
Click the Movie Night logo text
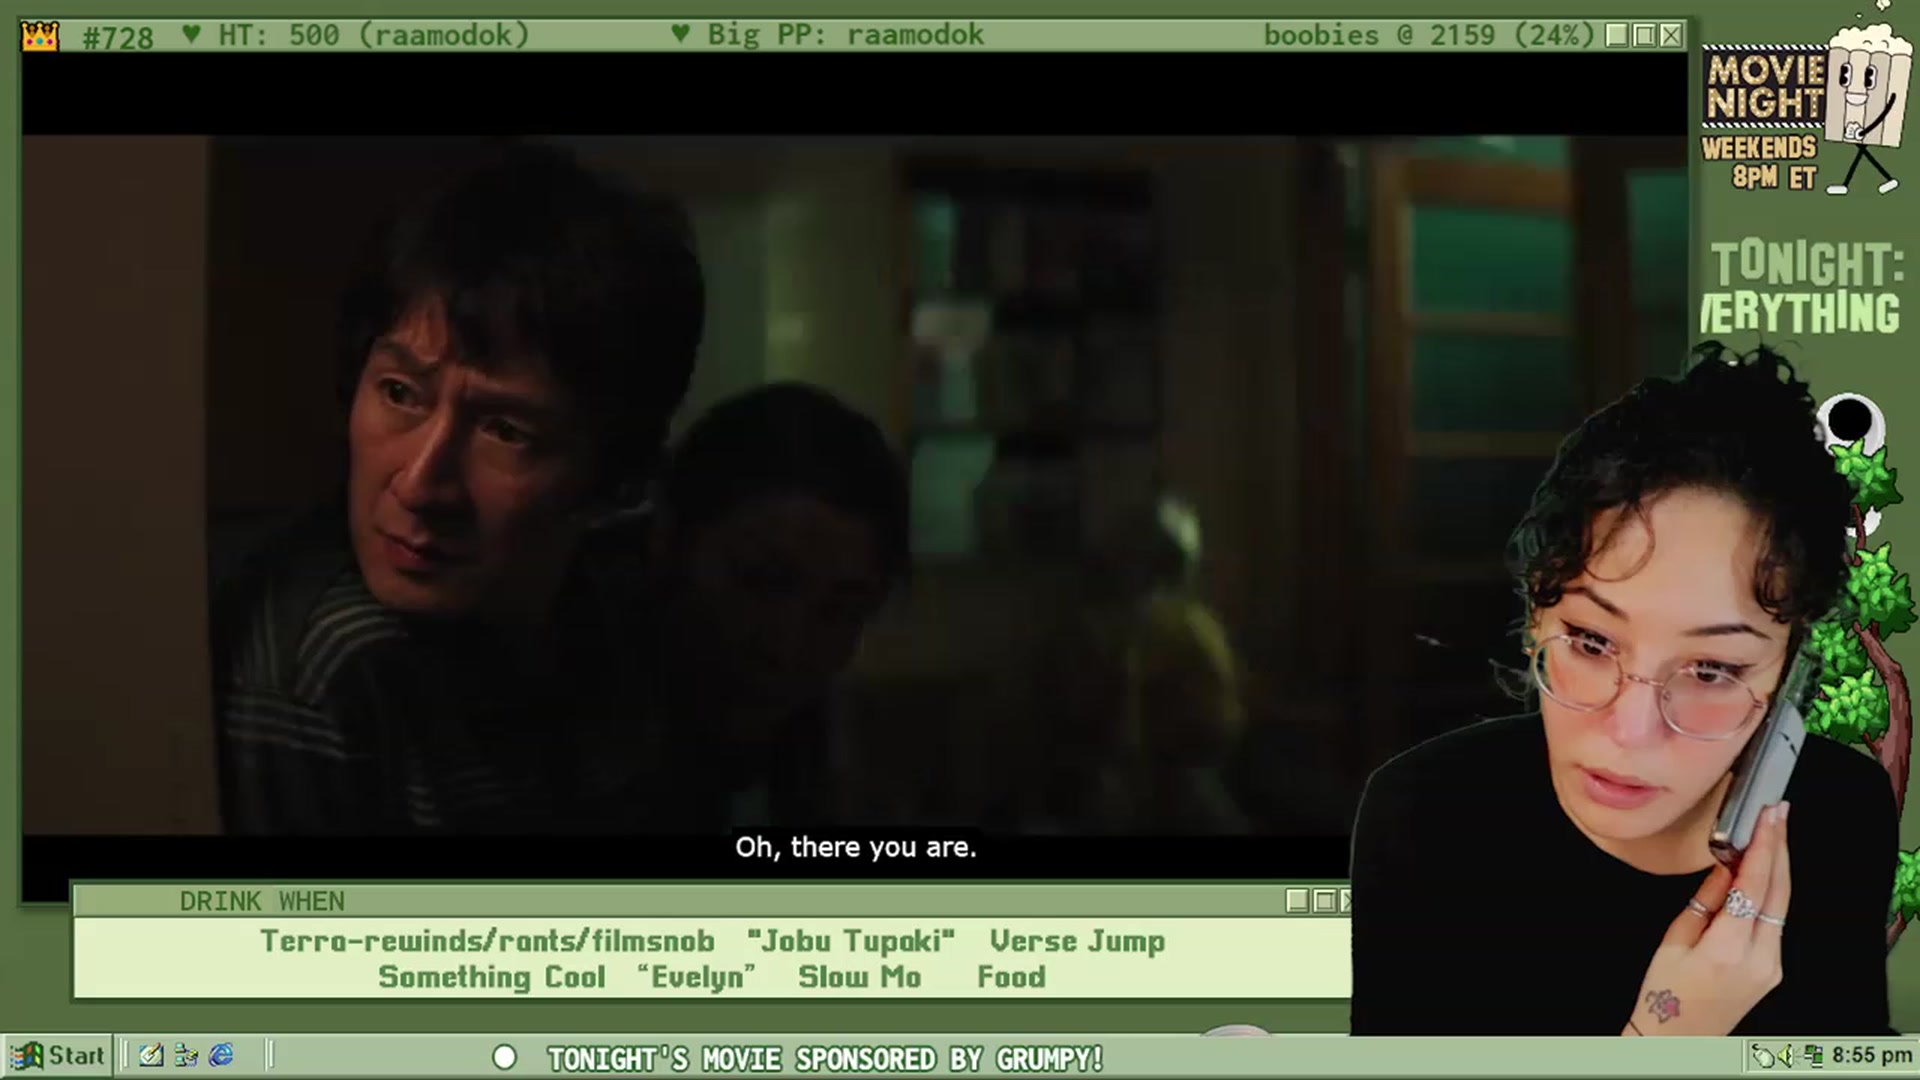(1765, 86)
